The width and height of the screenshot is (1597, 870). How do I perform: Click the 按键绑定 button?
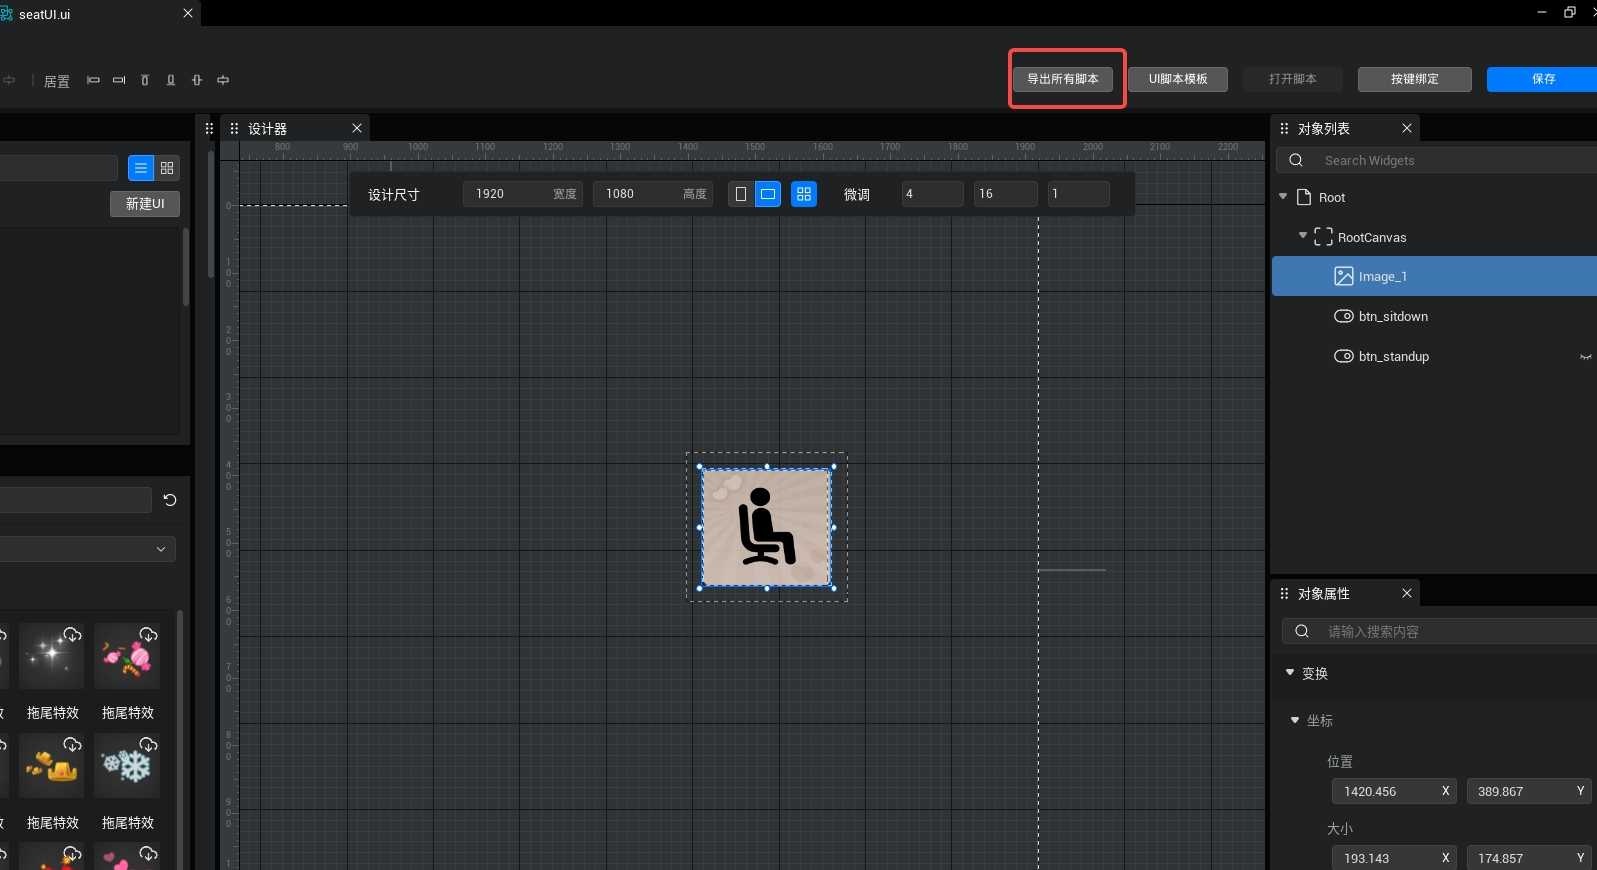(x=1415, y=79)
